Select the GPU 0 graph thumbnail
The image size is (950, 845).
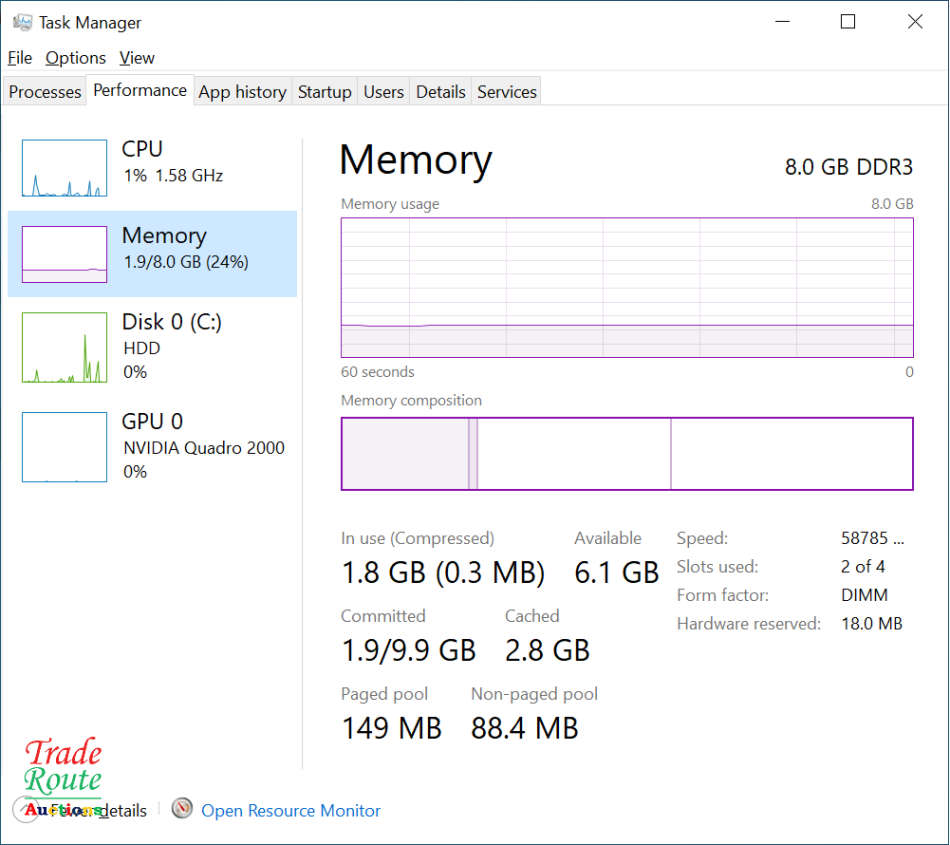pyautogui.click(x=64, y=447)
